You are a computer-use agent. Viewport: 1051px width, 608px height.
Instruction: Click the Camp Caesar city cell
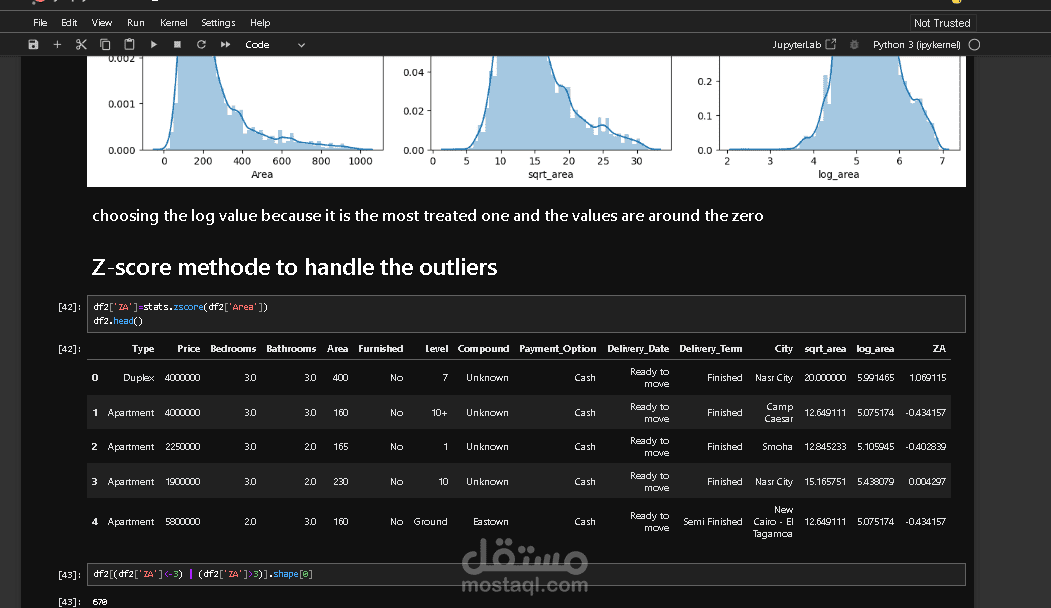(779, 413)
